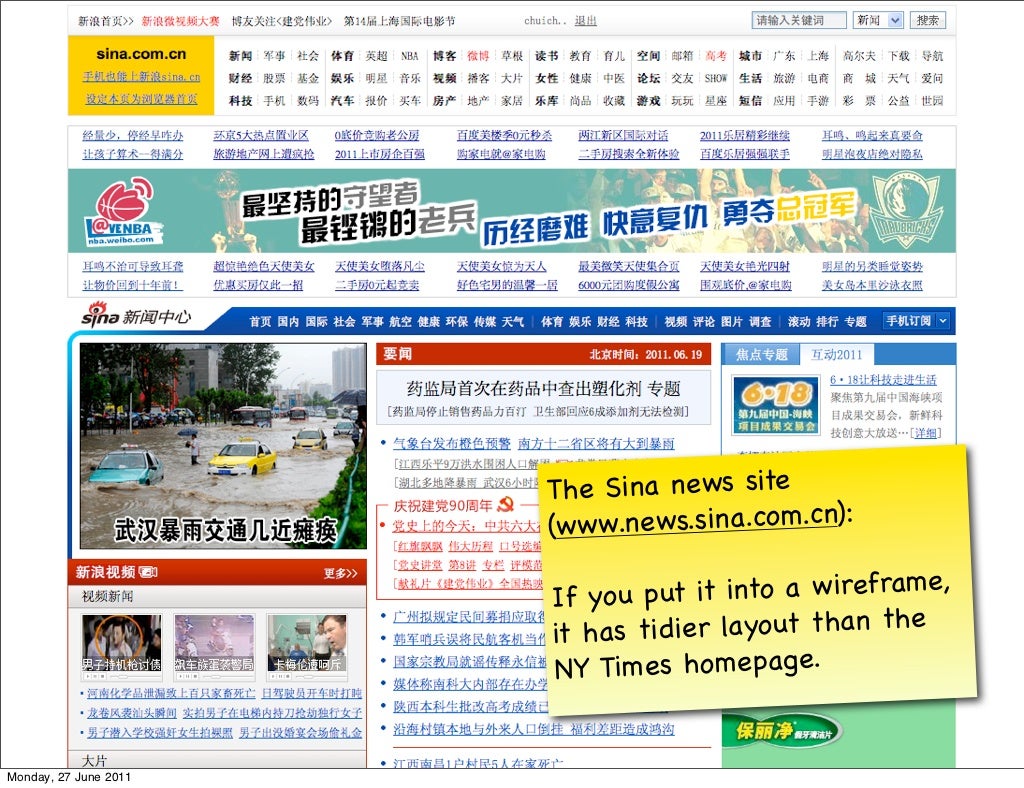
Task: Open headline 药监局首次在药品中查出塑化剂
Action: pyautogui.click(x=526, y=389)
